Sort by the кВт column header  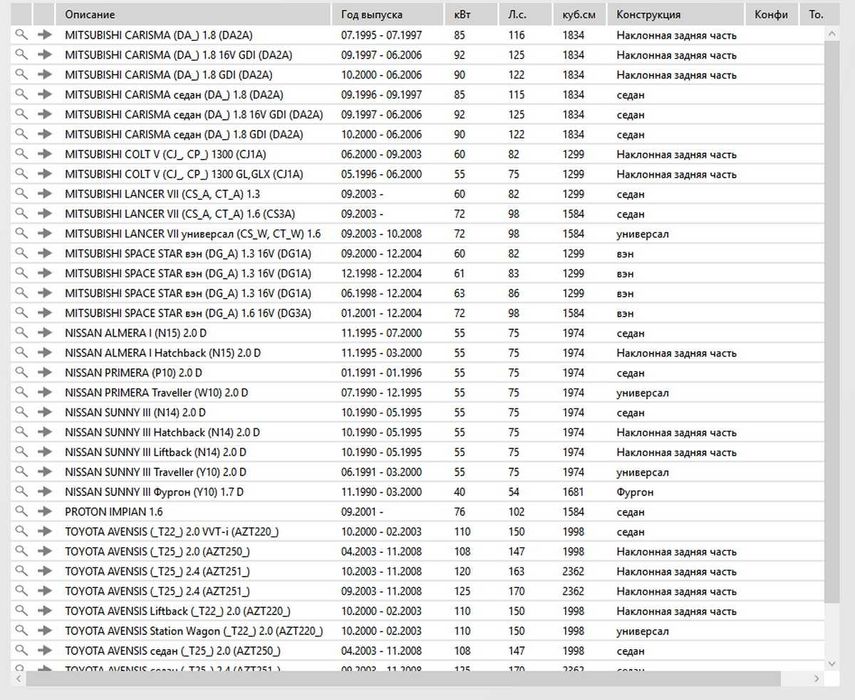[x=471, y=15]
